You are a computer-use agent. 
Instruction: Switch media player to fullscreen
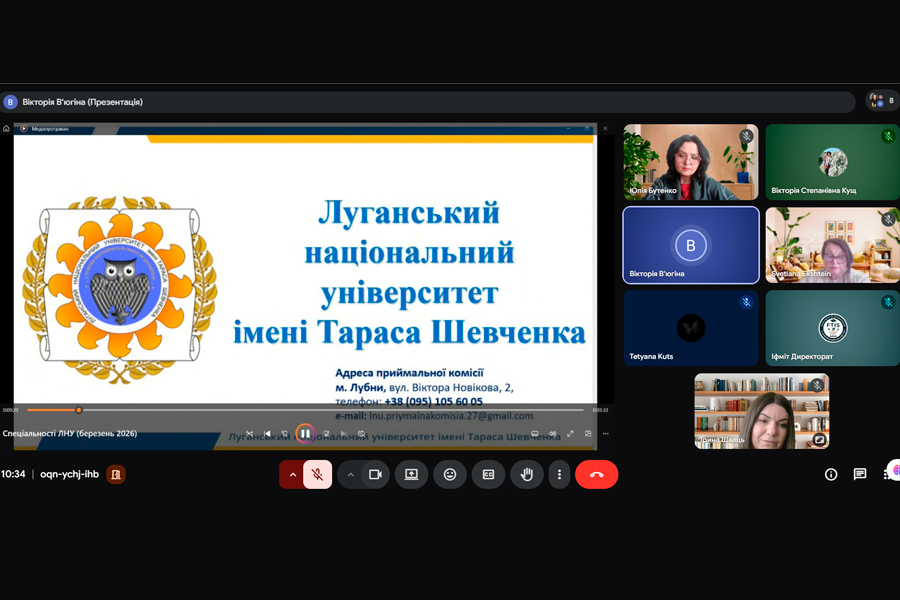point(570,433)
